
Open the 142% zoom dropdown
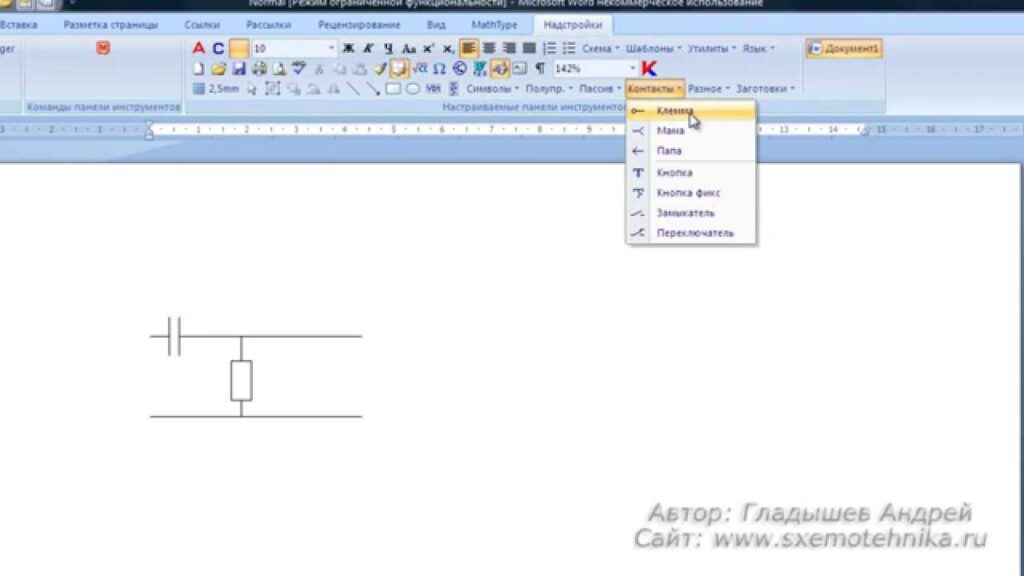(x=632, y=69)
